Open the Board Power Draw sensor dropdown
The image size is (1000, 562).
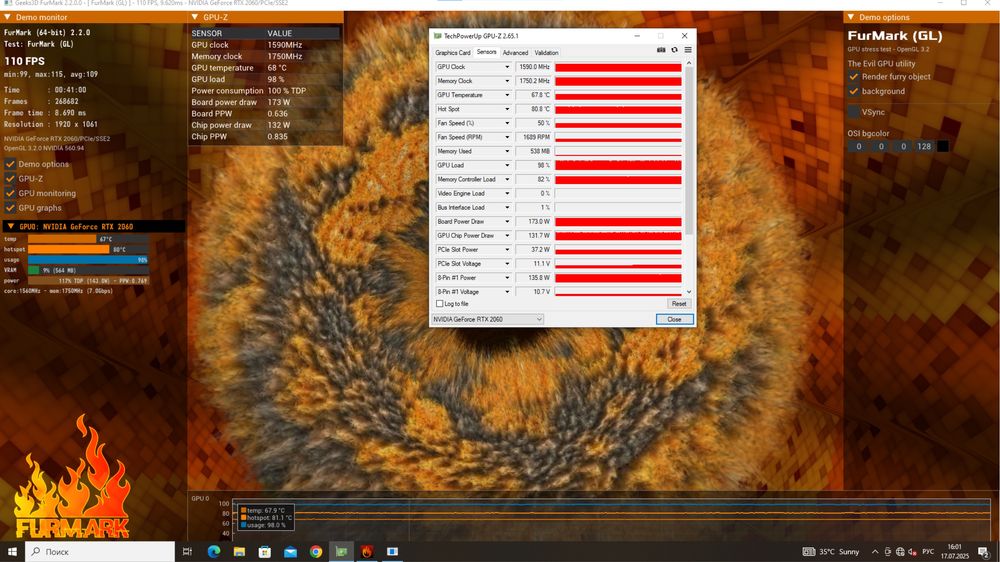coord(507,221)
